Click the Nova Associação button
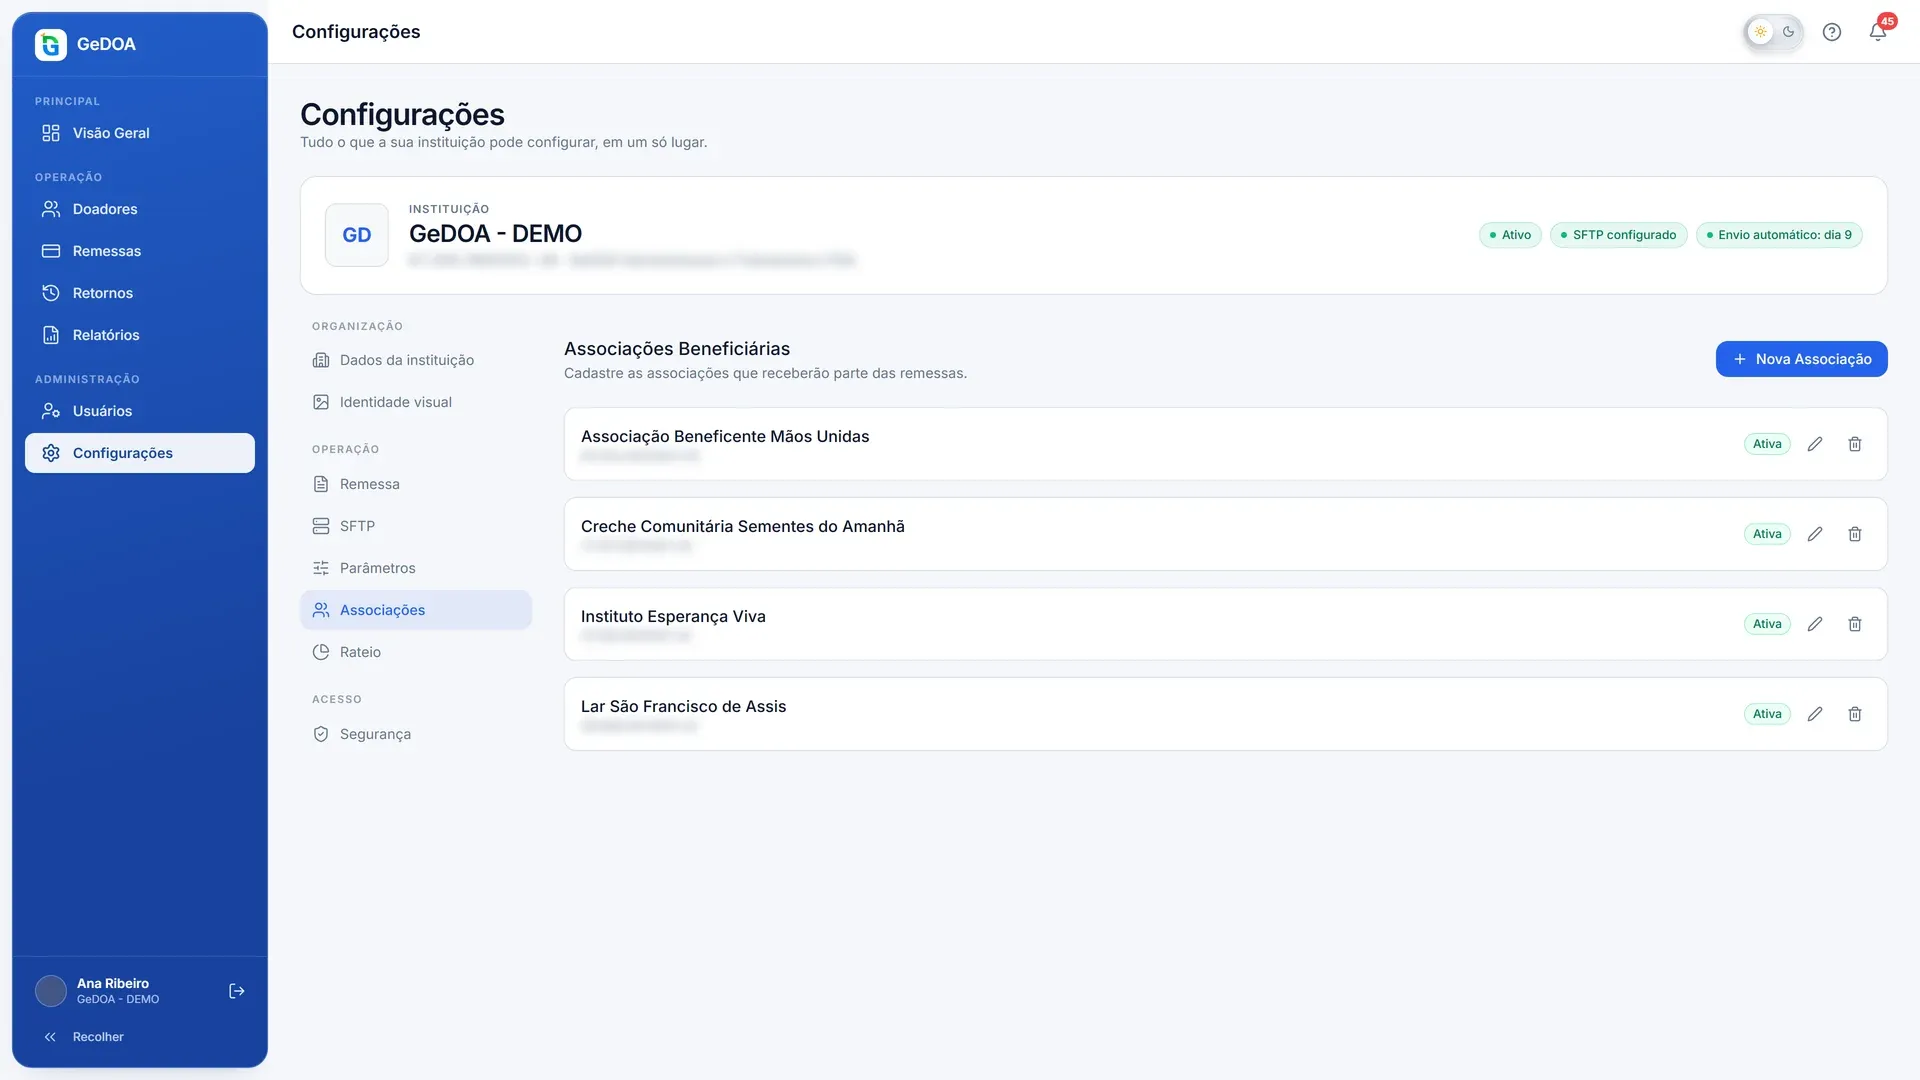 (x=1801, y=359)
